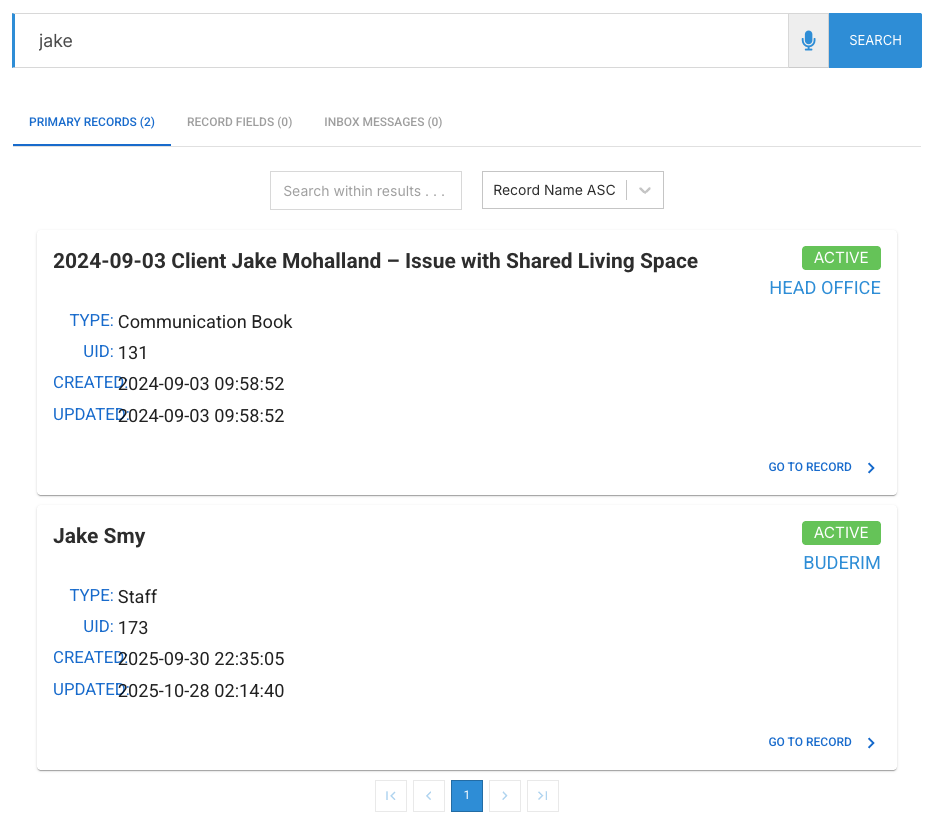Click the ACTIVE badge on the Communication Book record
Image resolution: width=934 pixels, height=821 pixels.
click(x=841, y=258)
